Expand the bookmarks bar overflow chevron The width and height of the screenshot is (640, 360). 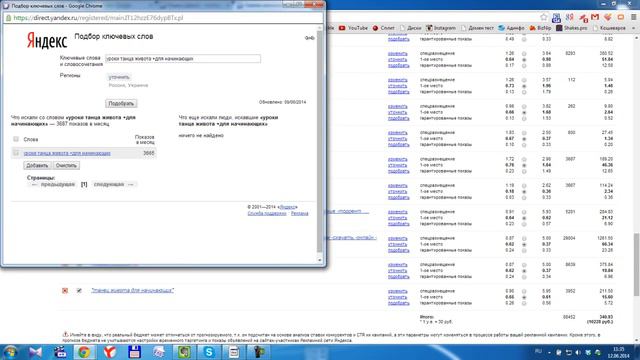(x=633, y=28)
